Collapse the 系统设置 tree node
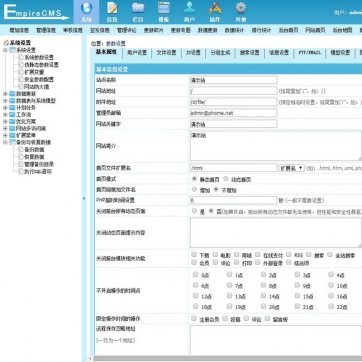 [x=5, y=50]
